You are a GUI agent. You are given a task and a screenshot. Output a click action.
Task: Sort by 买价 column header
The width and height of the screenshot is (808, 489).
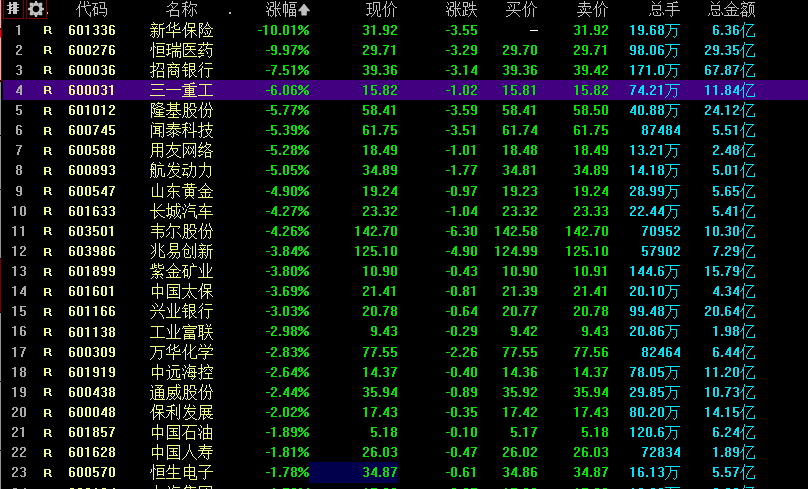521,9
